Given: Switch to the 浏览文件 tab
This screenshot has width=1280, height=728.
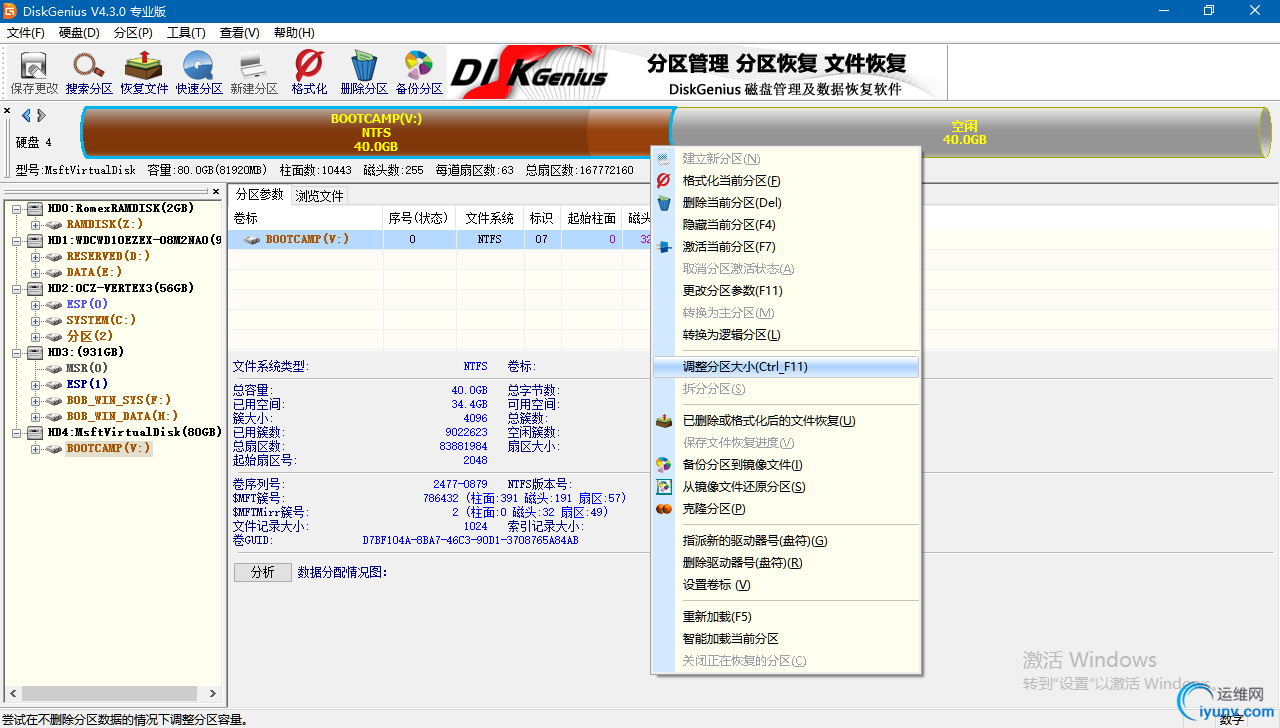Looking at the screenshot, I should [x=319, y=196].
